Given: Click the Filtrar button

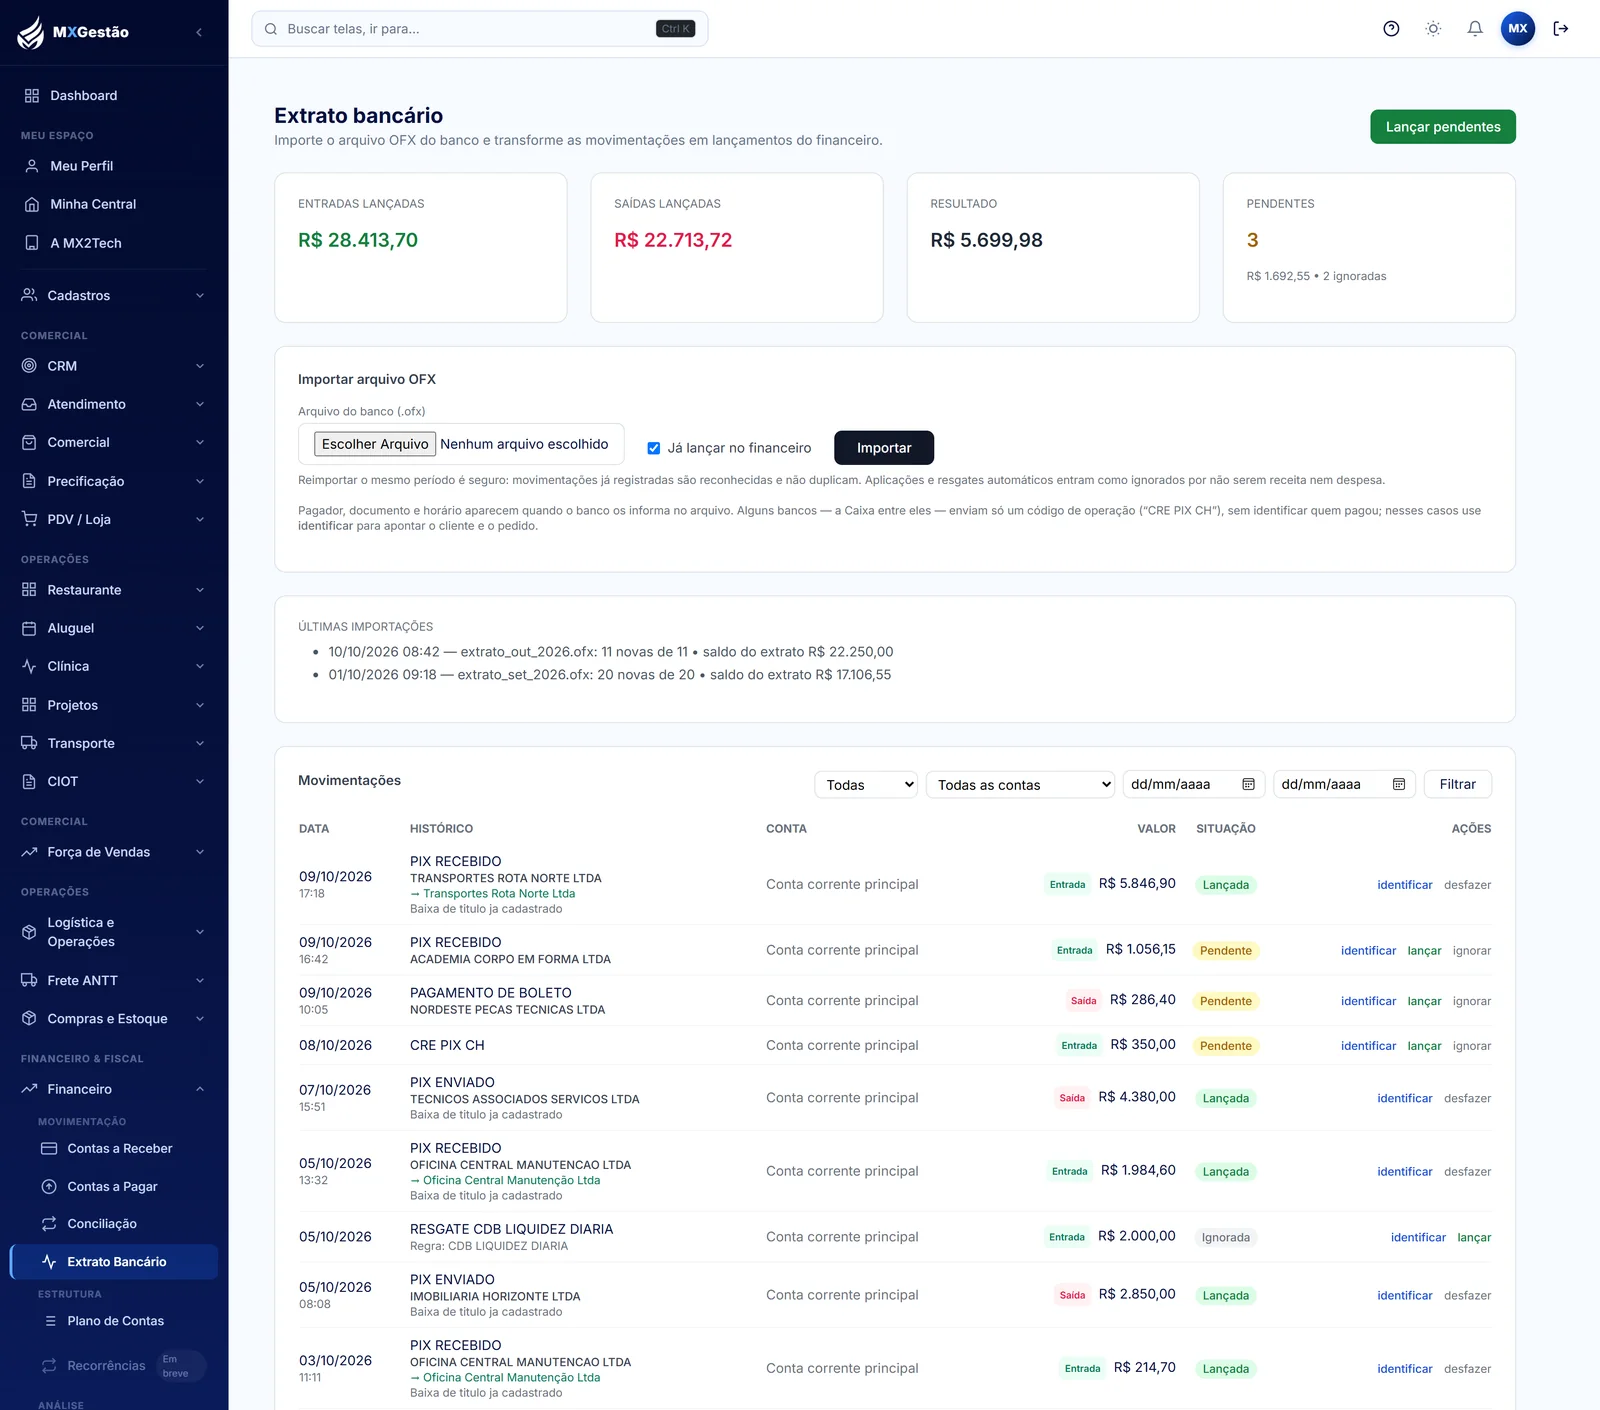Looking at the screenshot, I should point(1458,785).
